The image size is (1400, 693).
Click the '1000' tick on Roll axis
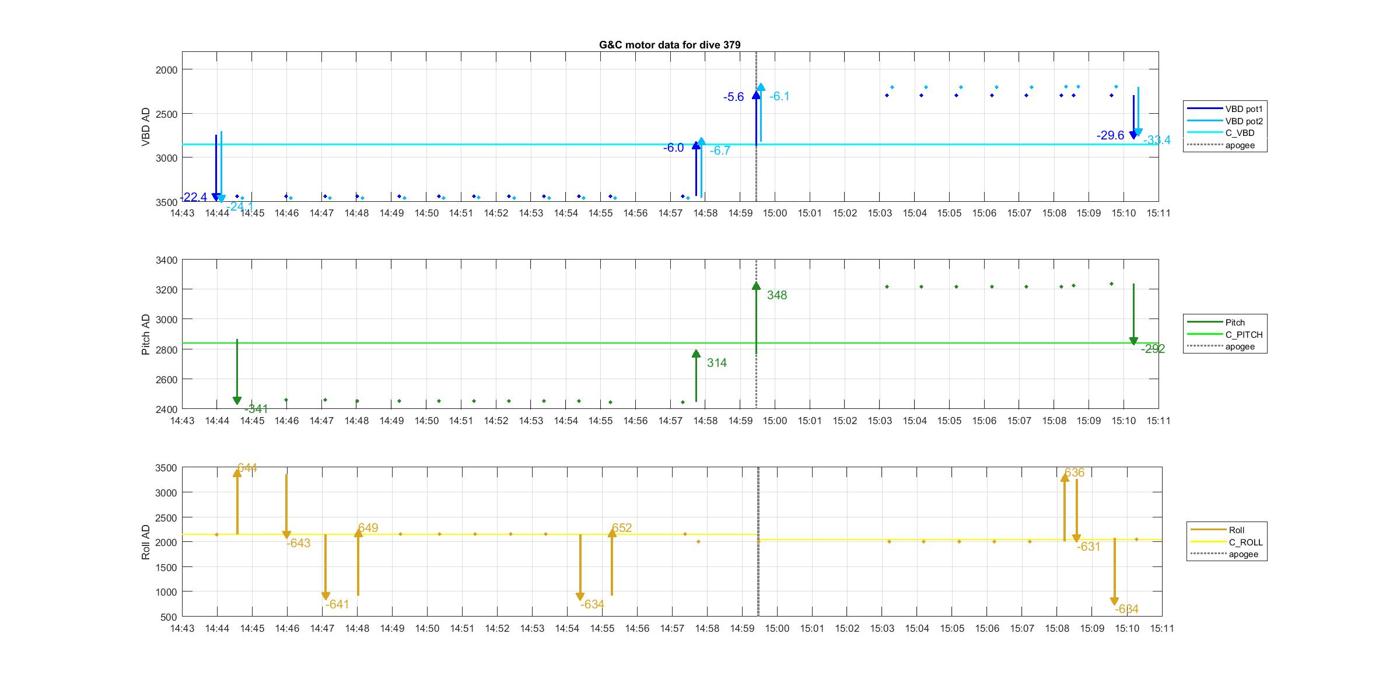pyautogui.click(x=165, y=592)
